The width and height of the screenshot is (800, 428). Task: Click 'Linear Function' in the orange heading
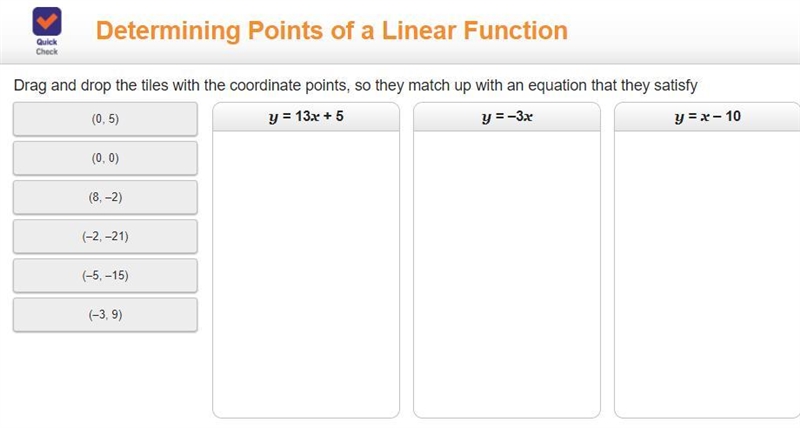[474, 31]
